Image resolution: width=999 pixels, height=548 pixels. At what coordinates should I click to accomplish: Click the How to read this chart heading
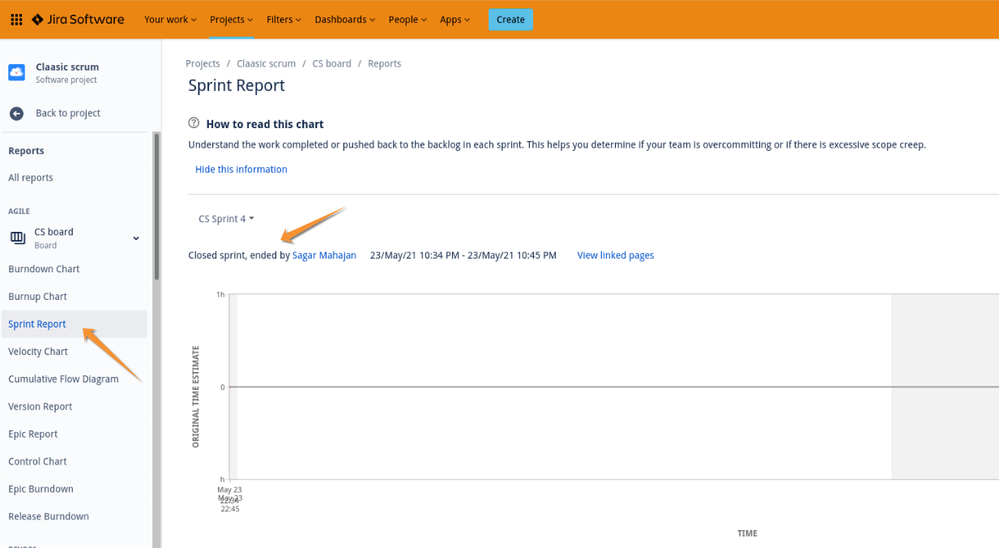pos(265,124)
